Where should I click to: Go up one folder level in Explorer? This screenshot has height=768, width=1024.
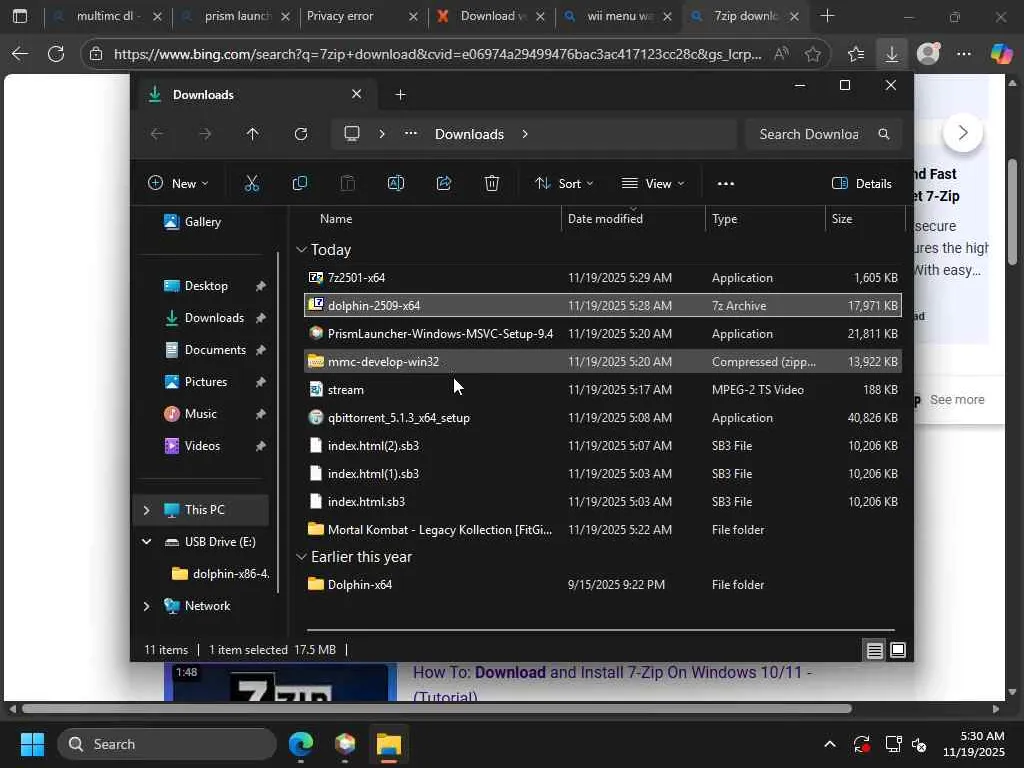click(x=253, y=134)
